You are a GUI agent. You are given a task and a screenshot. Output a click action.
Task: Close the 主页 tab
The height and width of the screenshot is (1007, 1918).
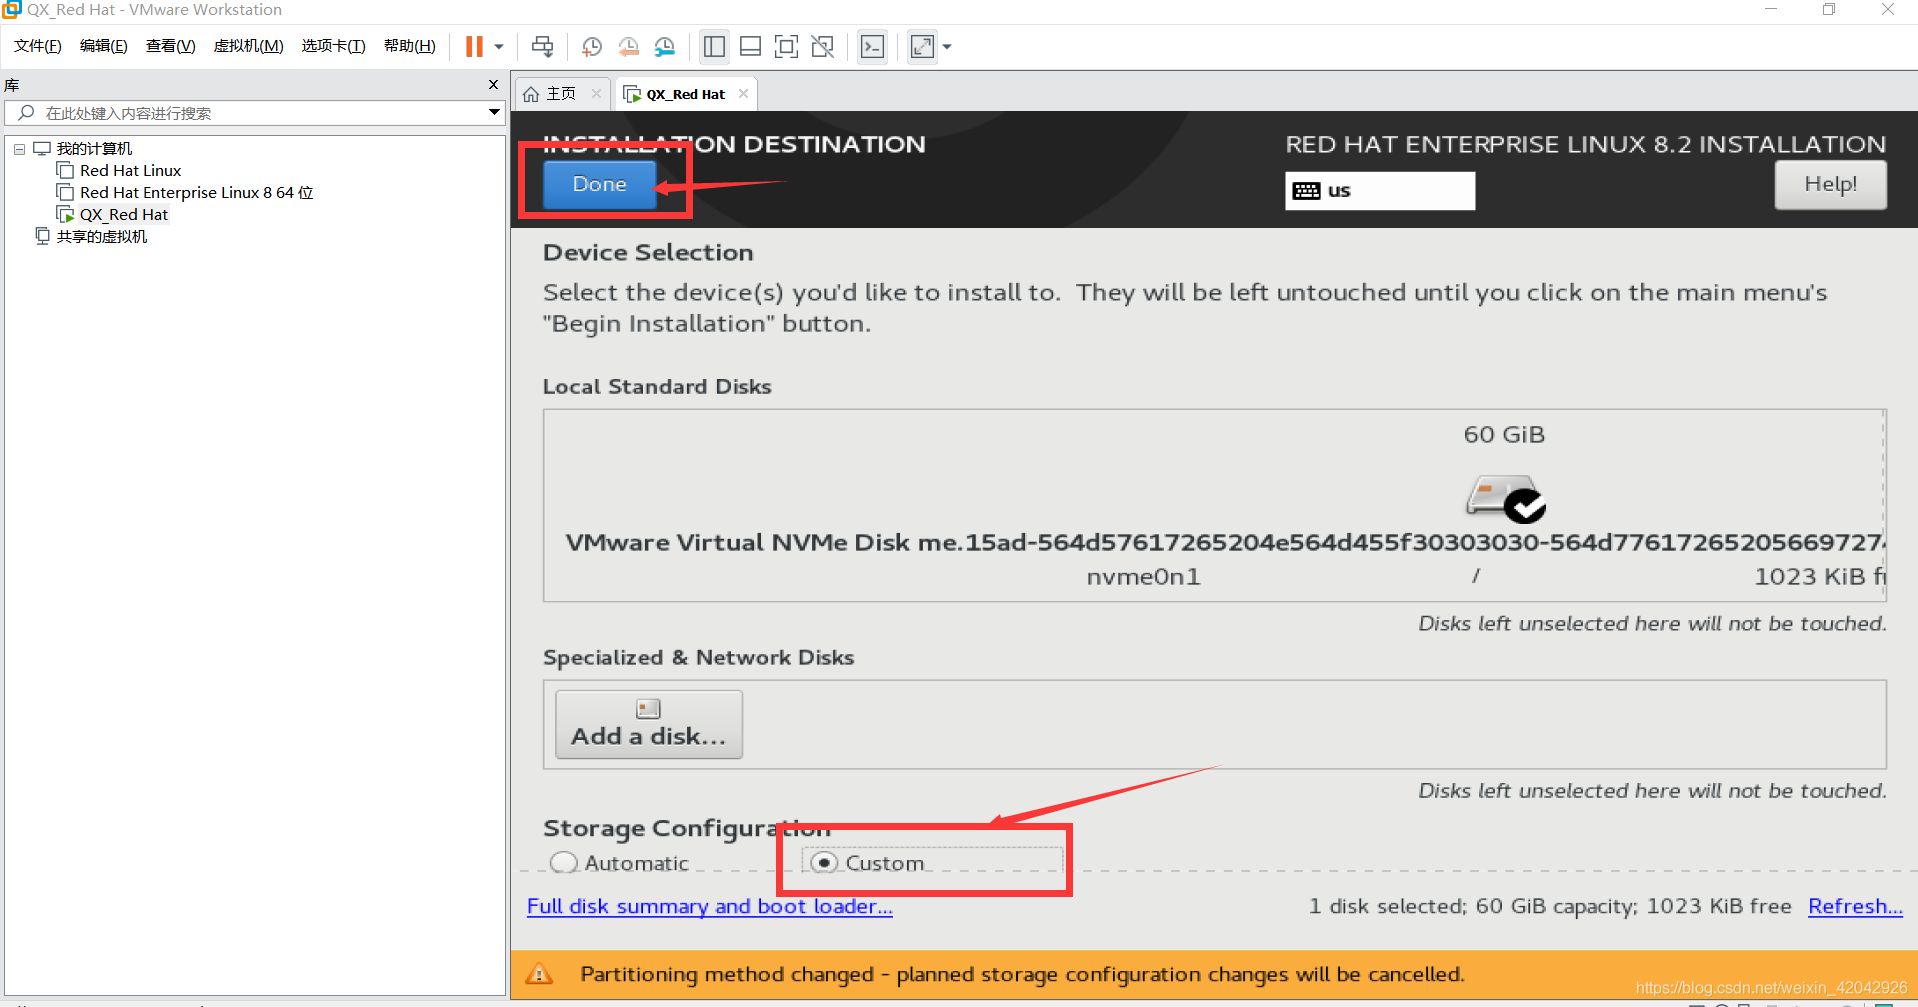(x=596, y=94)
